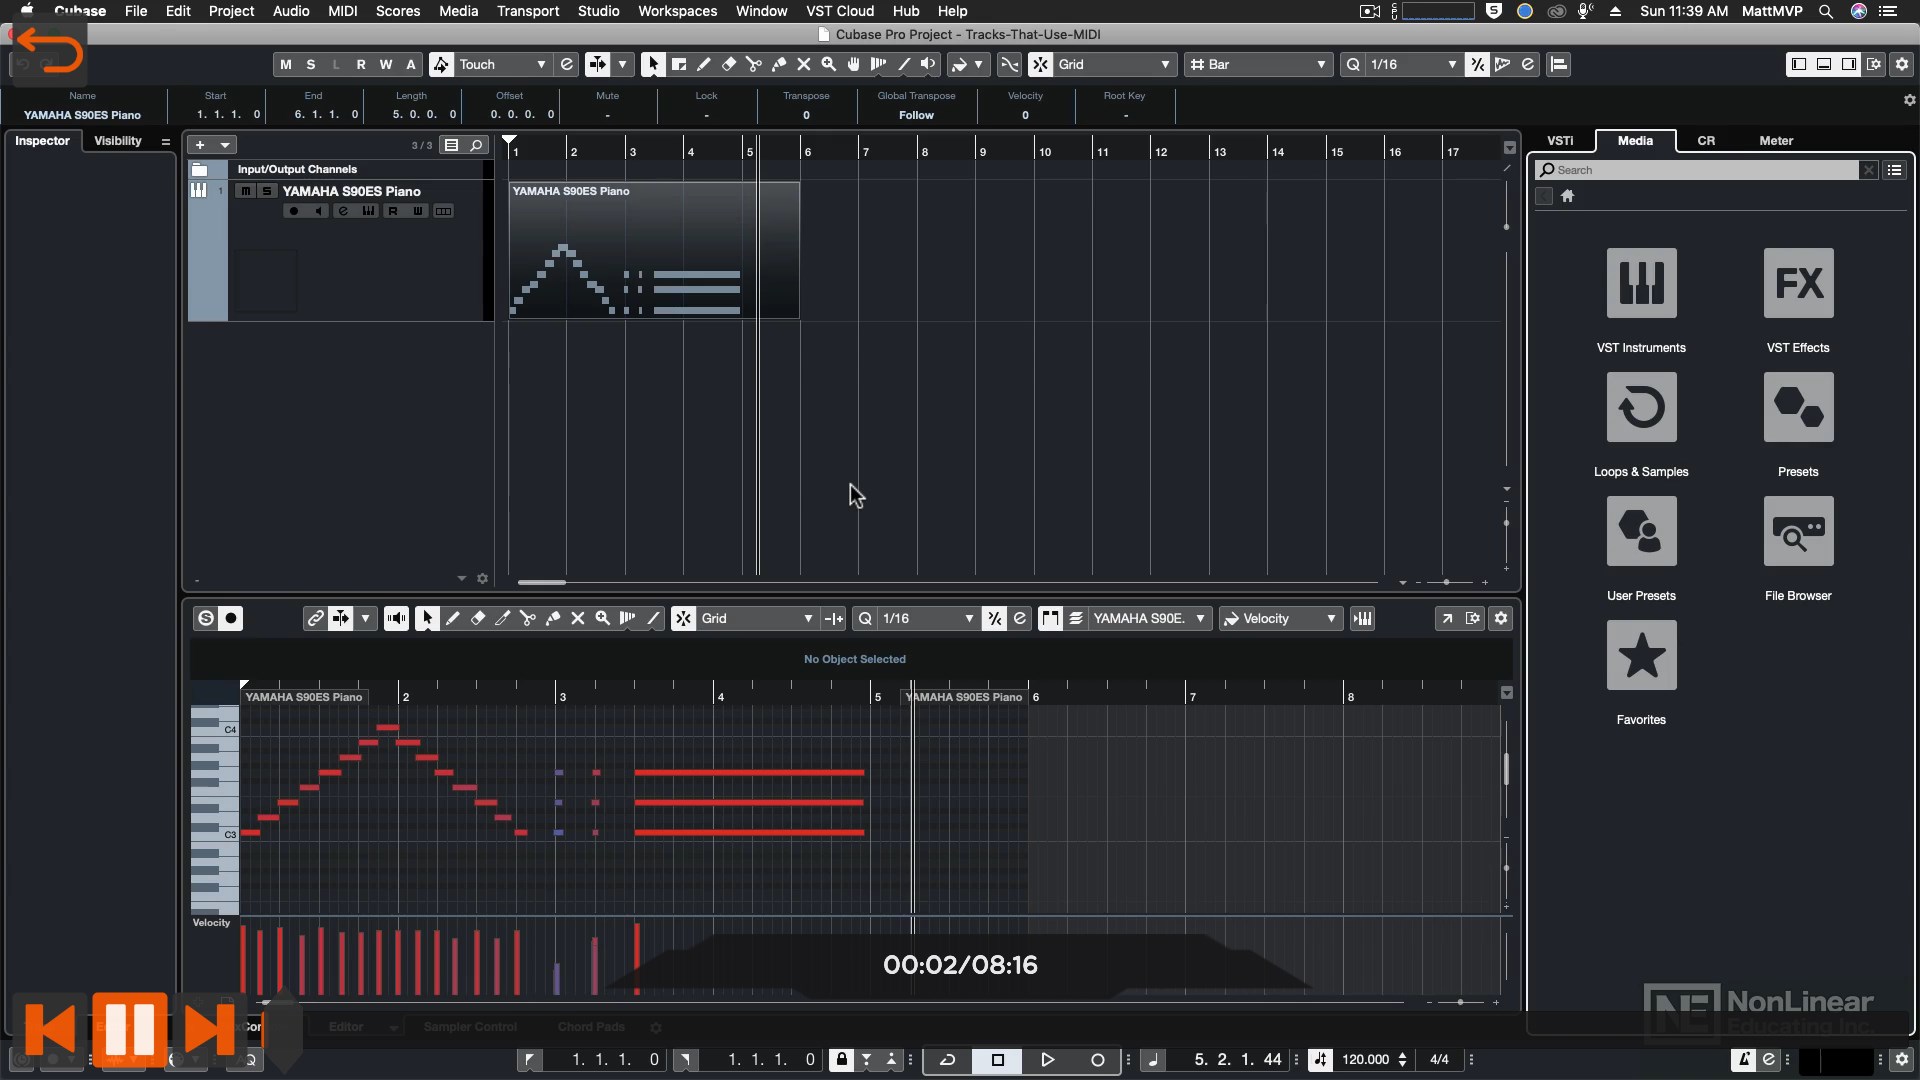Image resolution: width=1920 pixels, height=1080 pixels.
Task: Select the Glue tool in the project toolbar
Action: pyautogui.click(x=779, y=64)
